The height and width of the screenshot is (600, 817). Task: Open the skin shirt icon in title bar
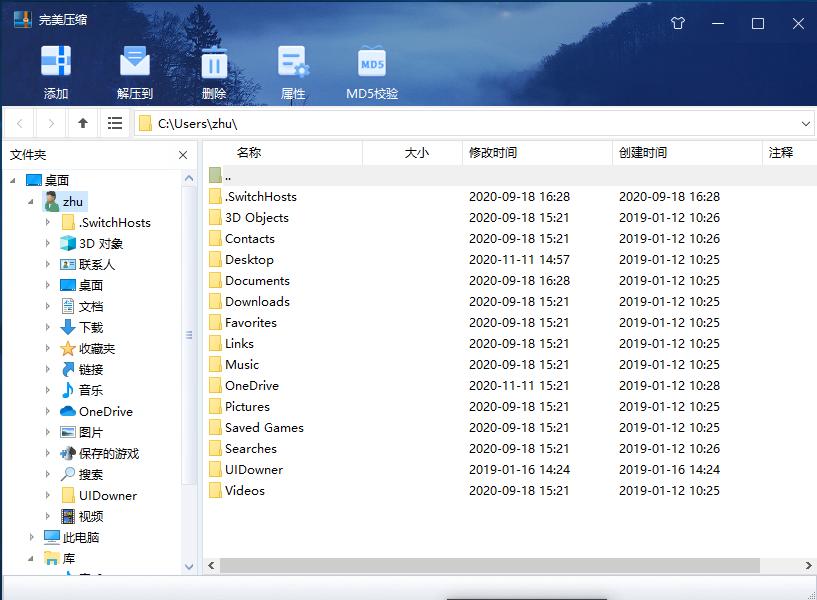(678, 23)
